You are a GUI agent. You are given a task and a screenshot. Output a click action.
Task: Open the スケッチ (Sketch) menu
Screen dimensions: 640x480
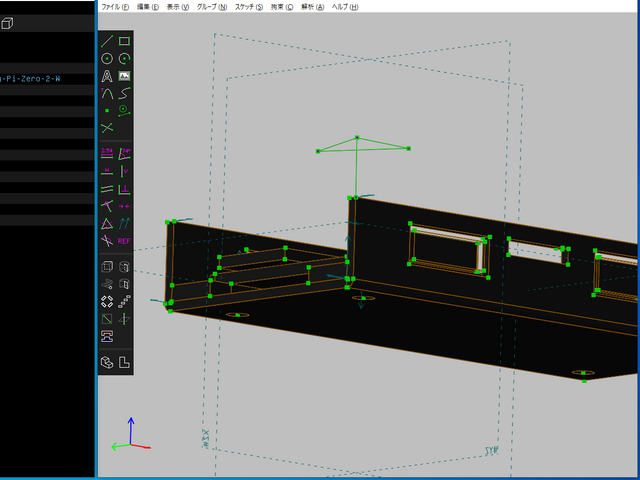pyautogui.click(x=249, y=6)
